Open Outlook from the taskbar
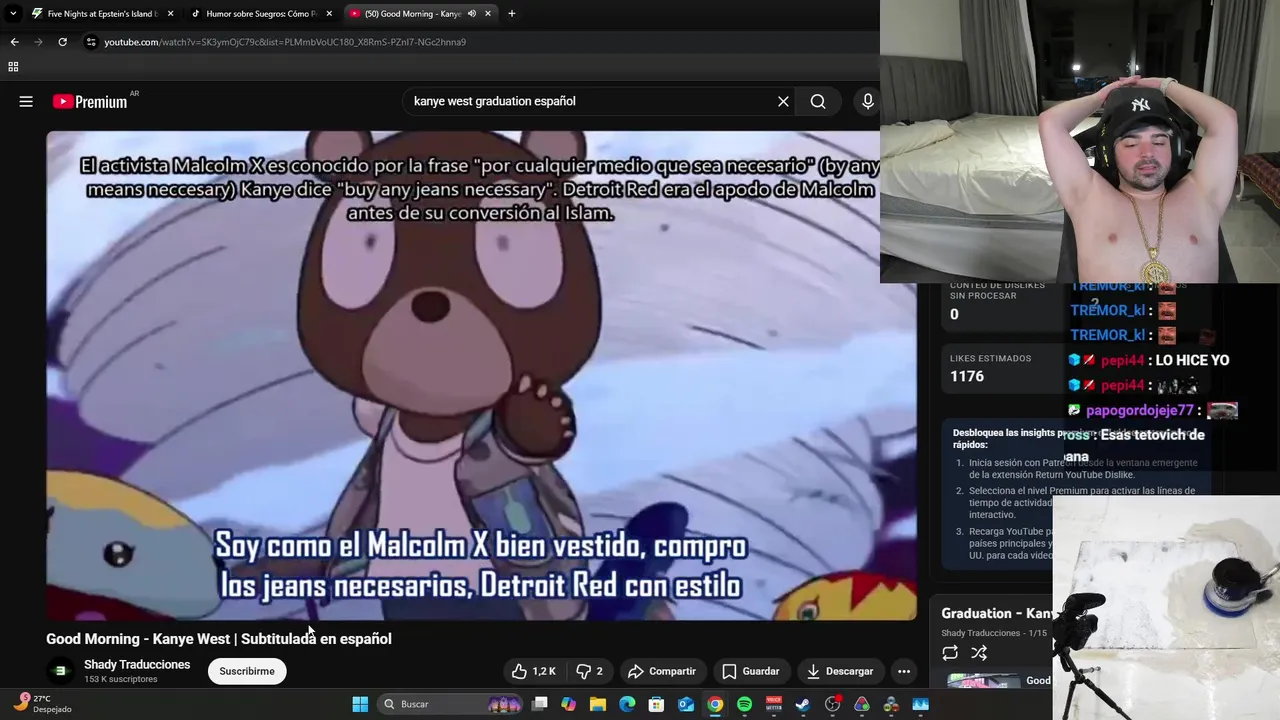The image size is (1280, 720). [686, 704]
